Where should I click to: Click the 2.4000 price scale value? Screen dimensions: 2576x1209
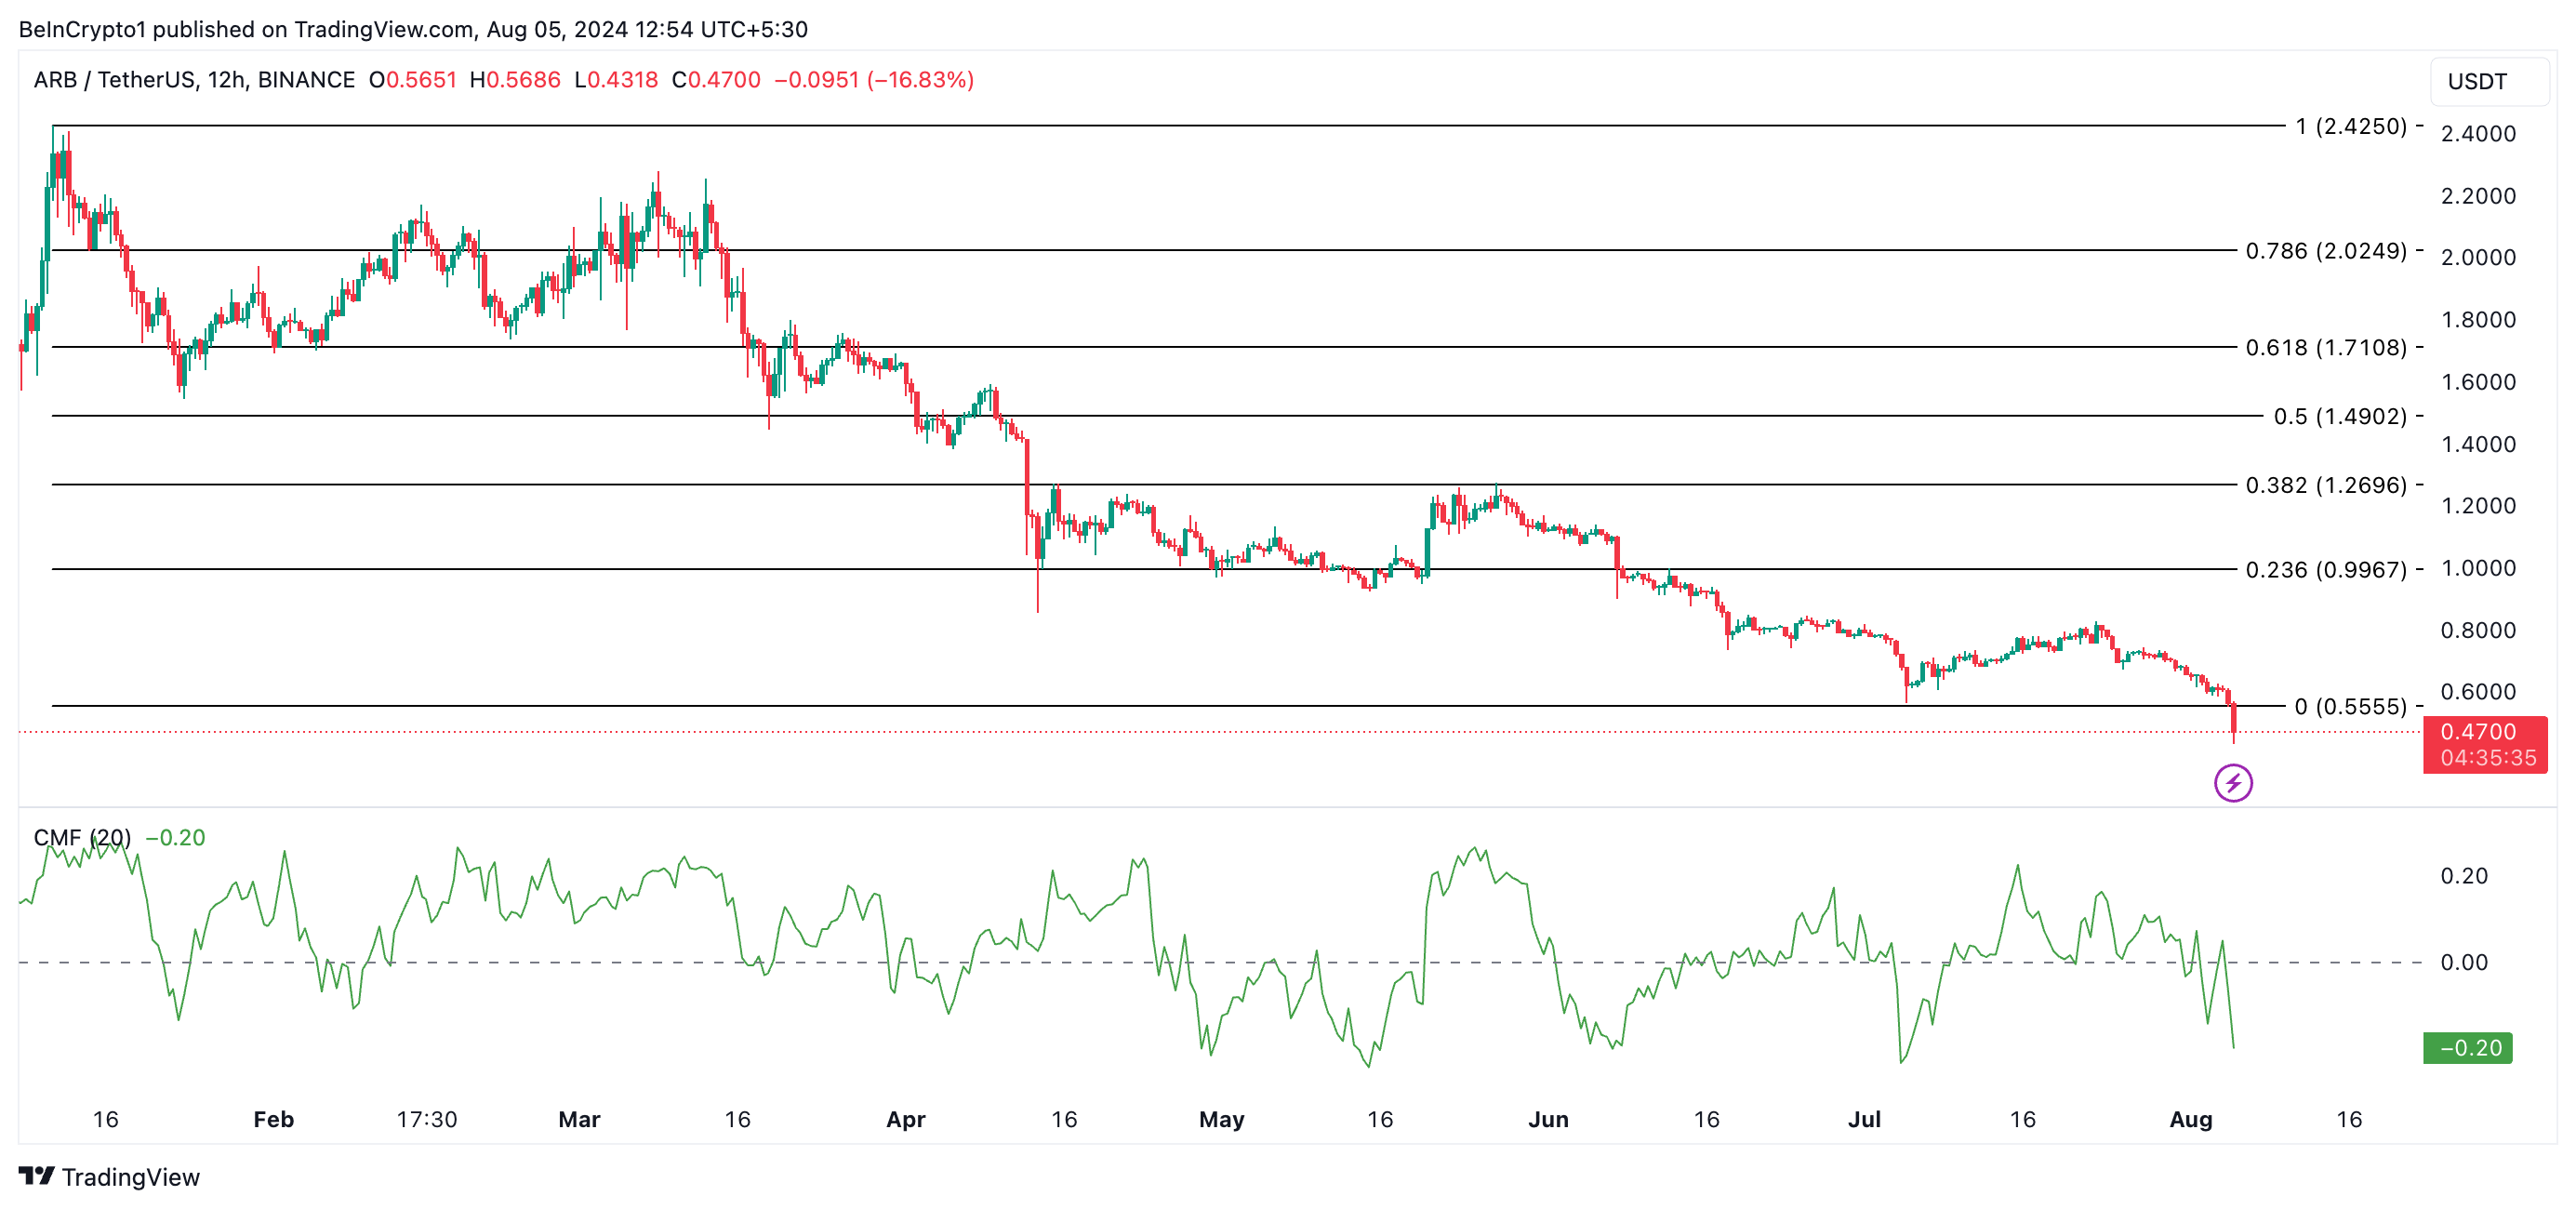[x=2477, y=133]
